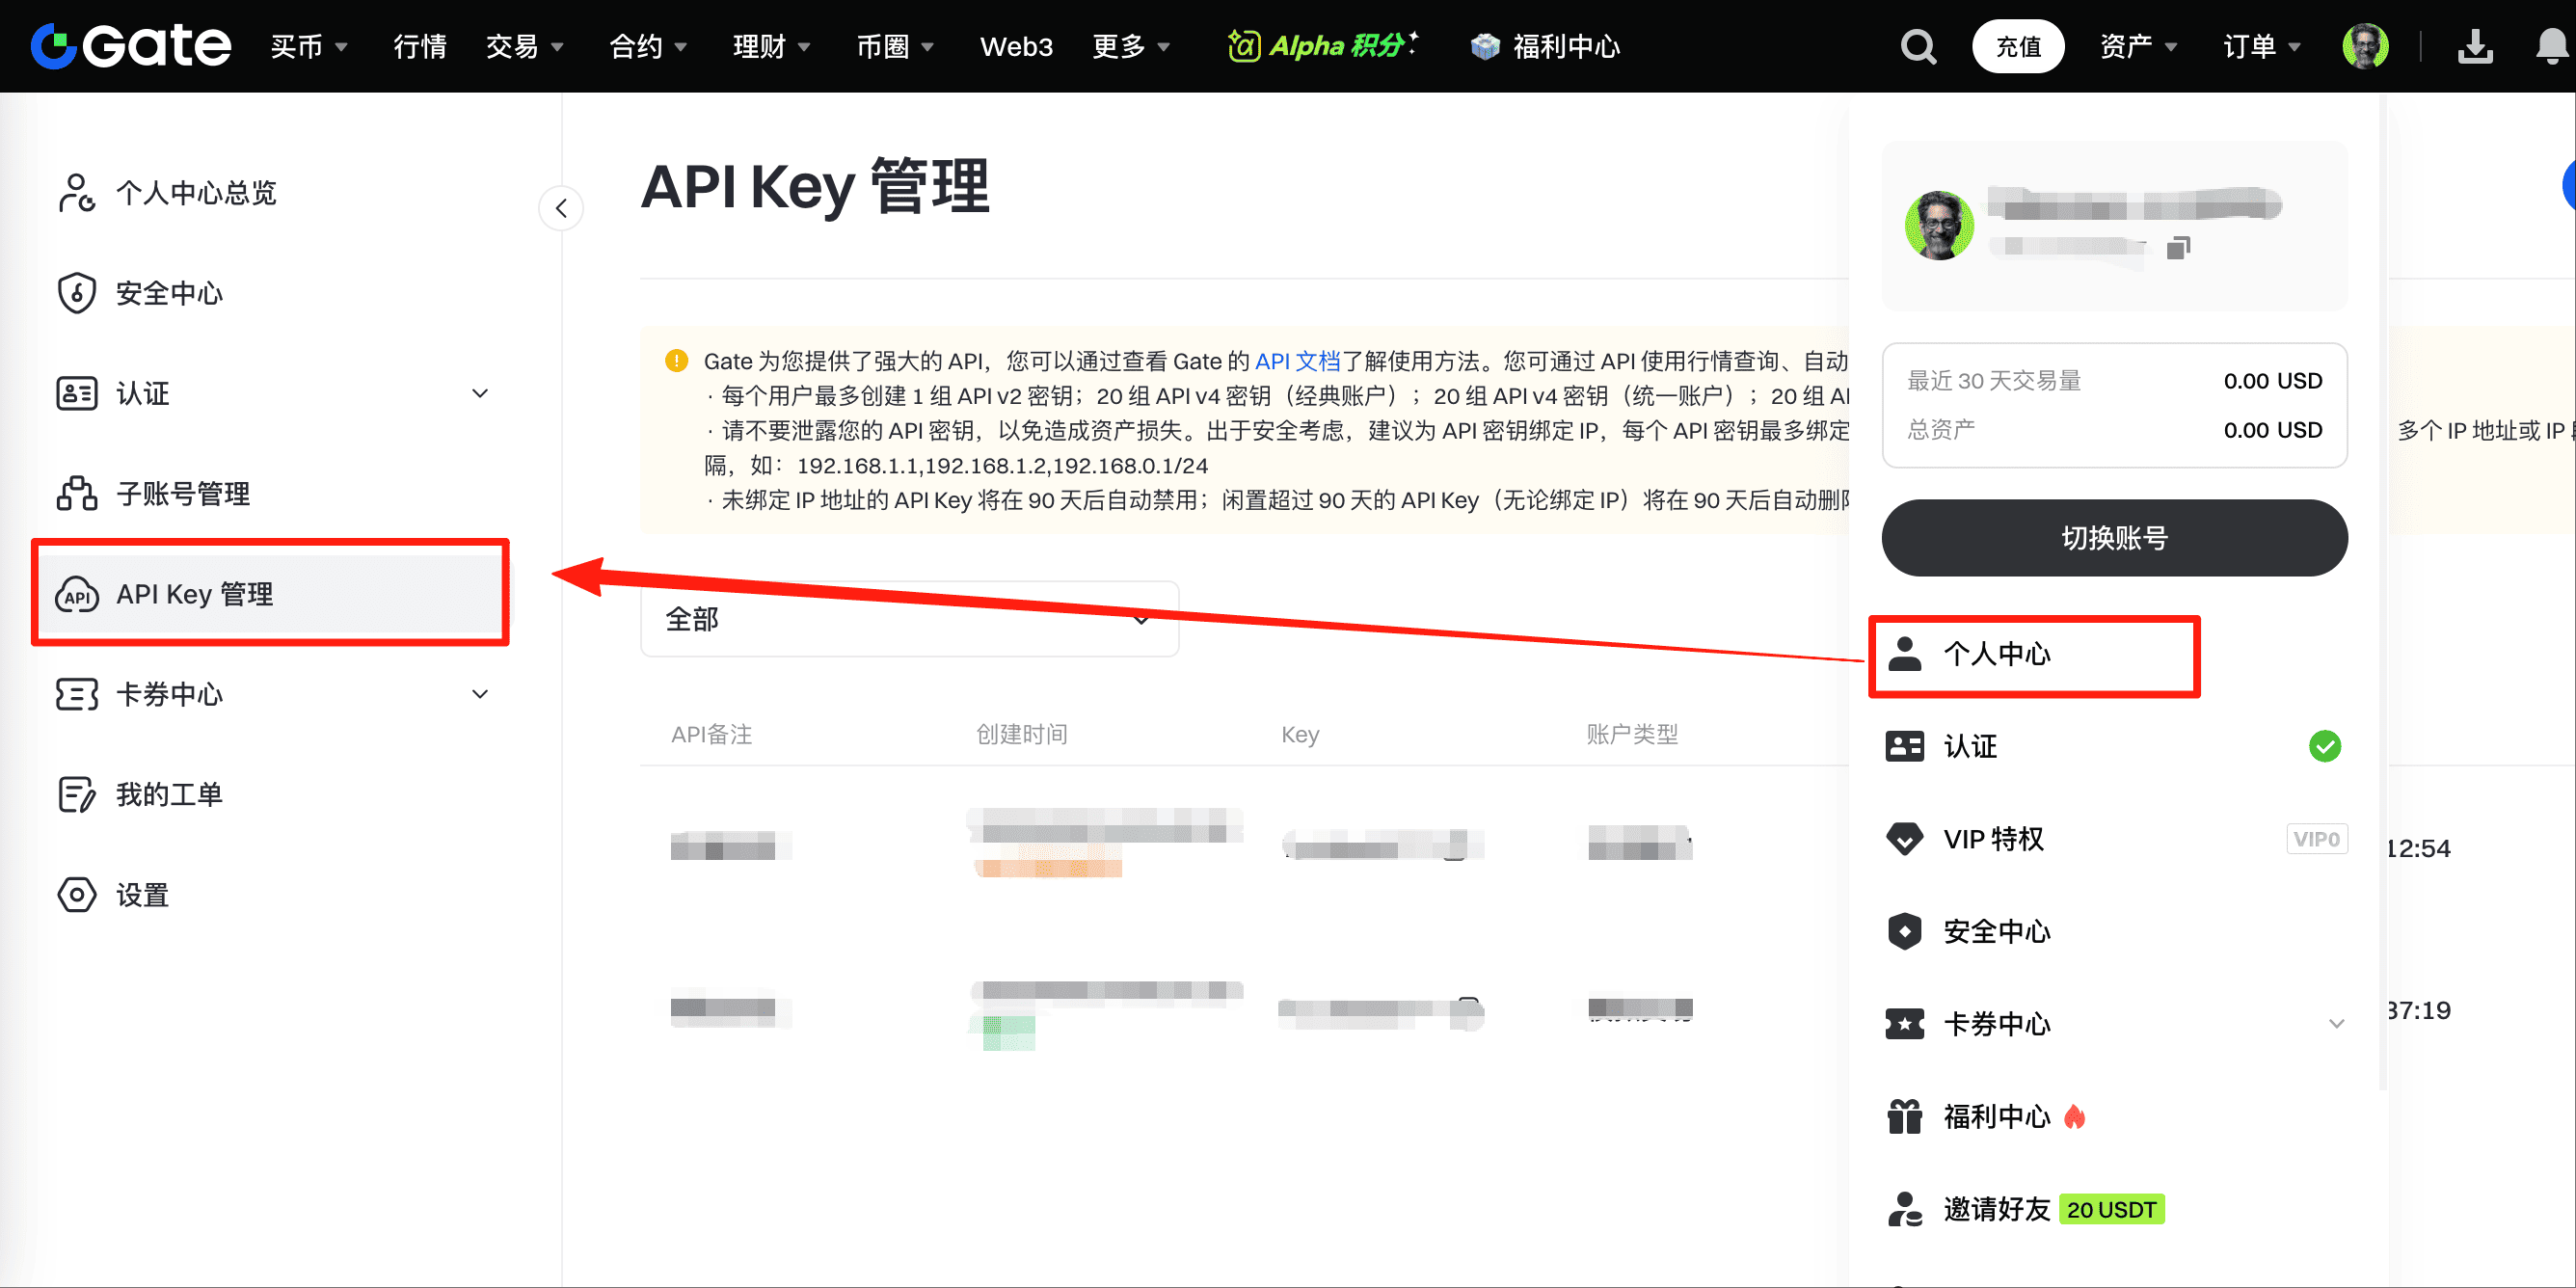Screen dimensions: 2576x1288
Task: Click the 切换账号 button
Action: pos(2114,538)
